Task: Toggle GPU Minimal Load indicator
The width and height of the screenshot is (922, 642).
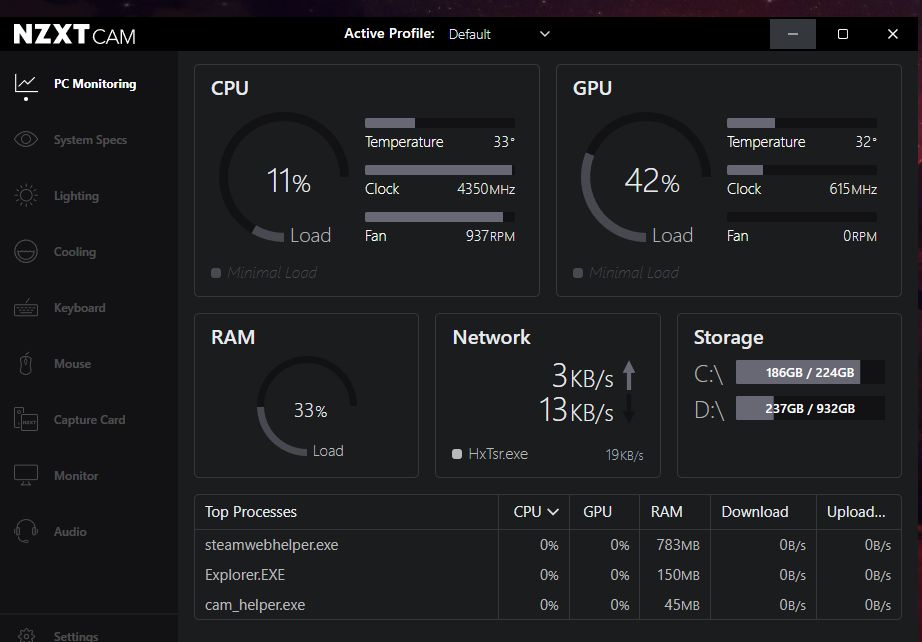Action: pyautogui.click(x=578, y=273)
